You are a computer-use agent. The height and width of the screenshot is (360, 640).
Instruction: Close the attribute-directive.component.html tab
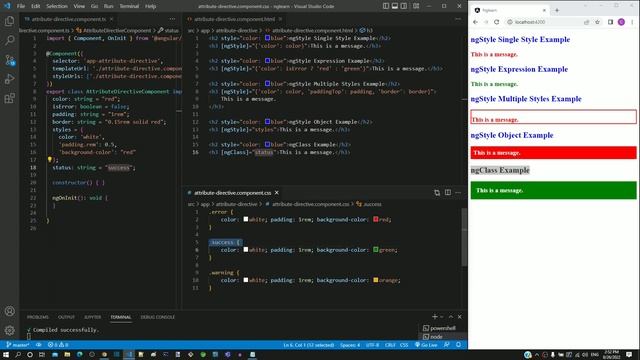tap(280, 19)
